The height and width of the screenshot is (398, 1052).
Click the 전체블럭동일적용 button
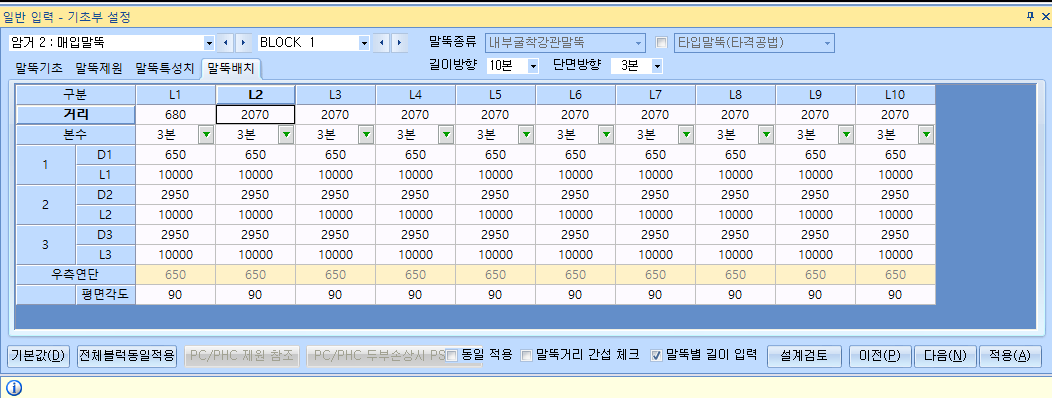click(127, 356)
